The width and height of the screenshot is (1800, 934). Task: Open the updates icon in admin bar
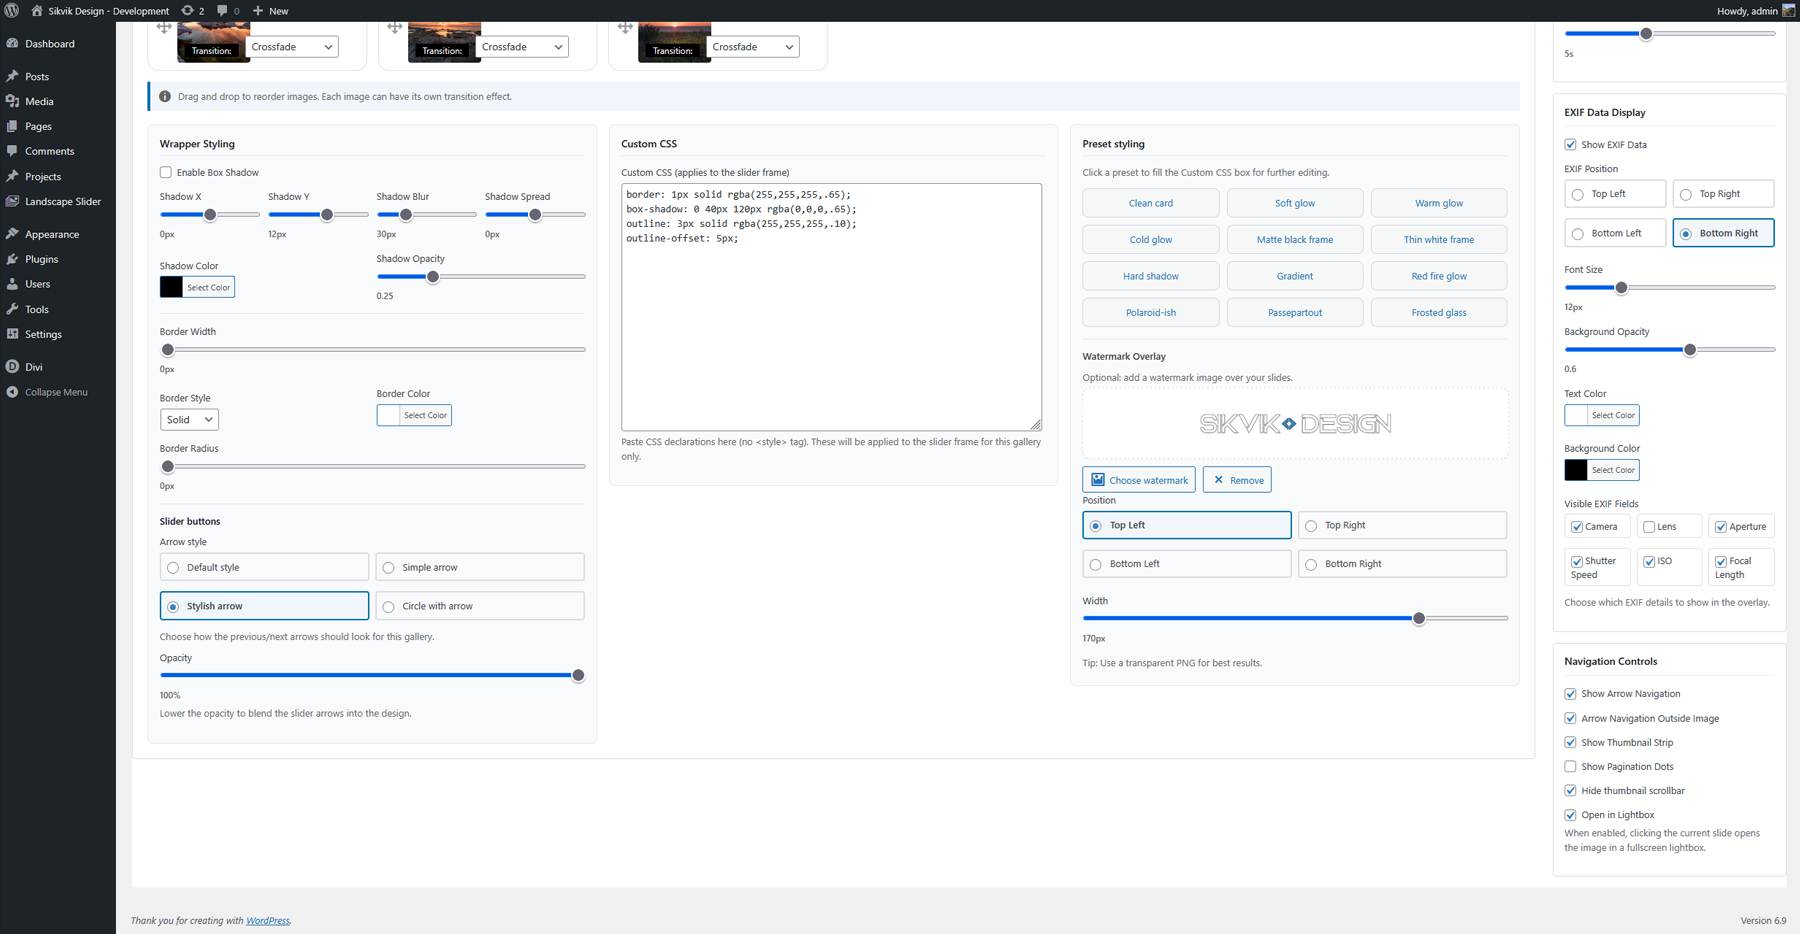tap(188, 11)
